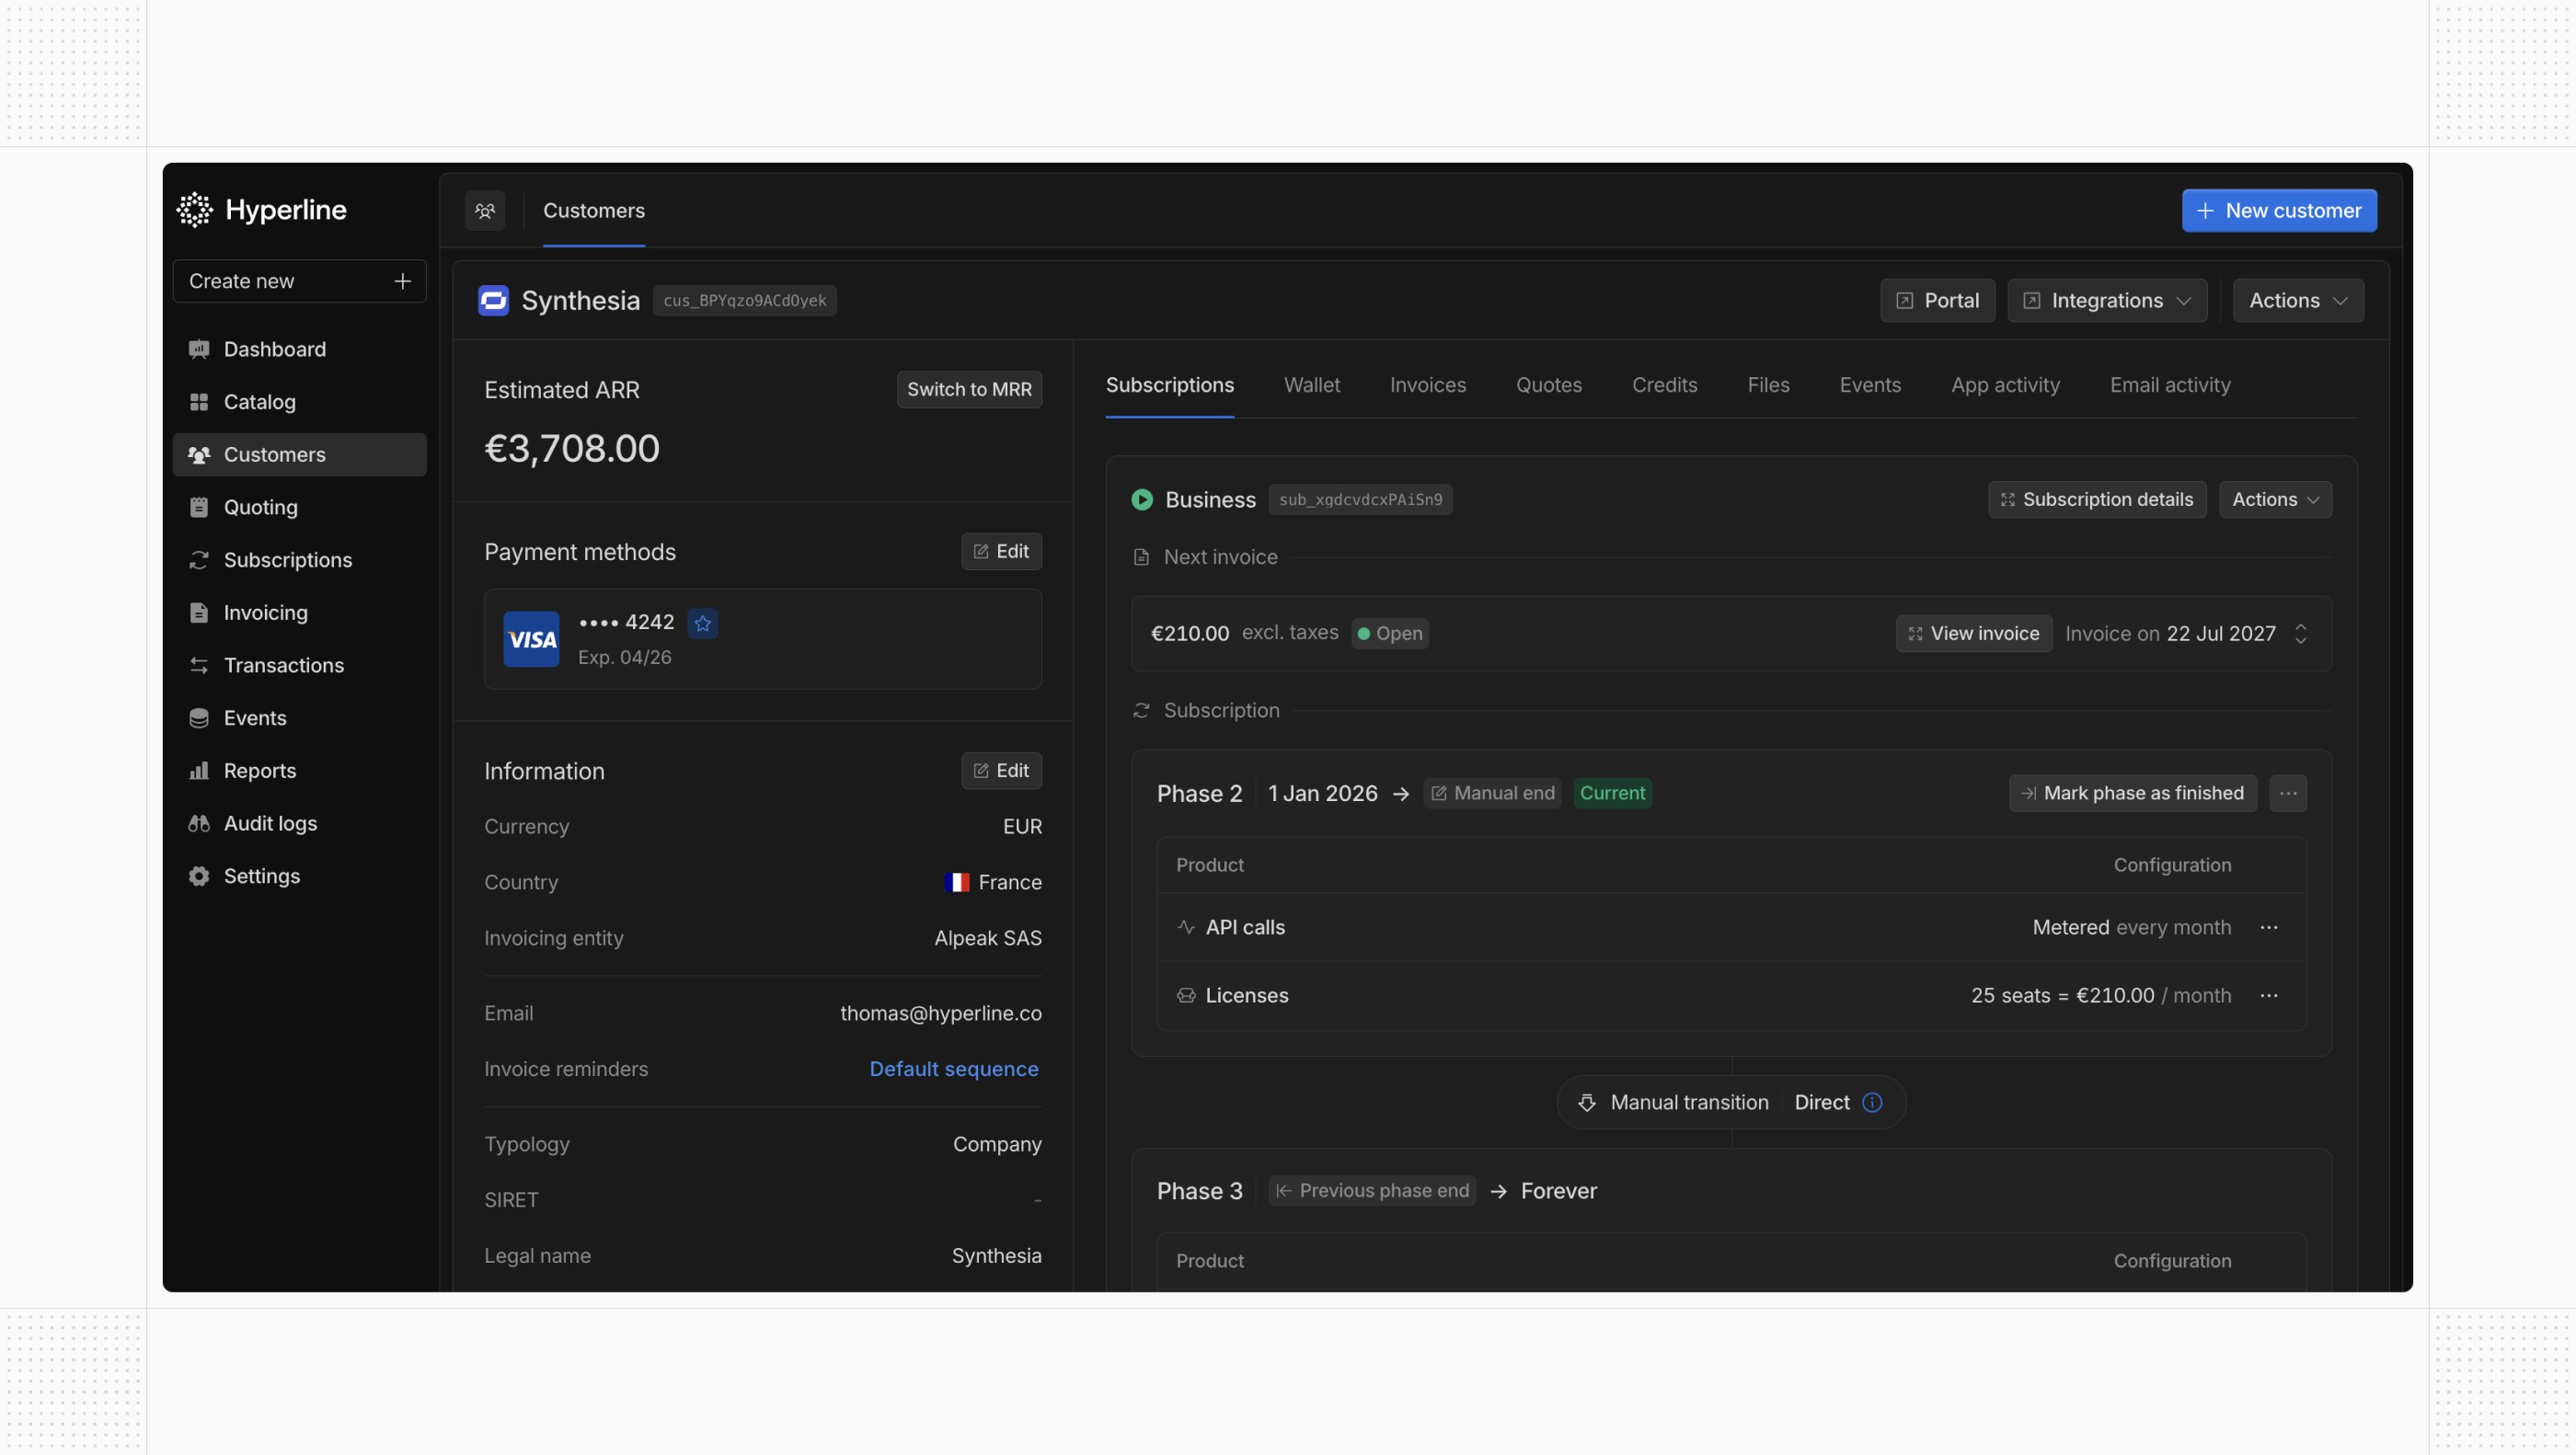Click the star icon on Visa card
This screenshot has height=1455, width=2576.
pos(702,623)
